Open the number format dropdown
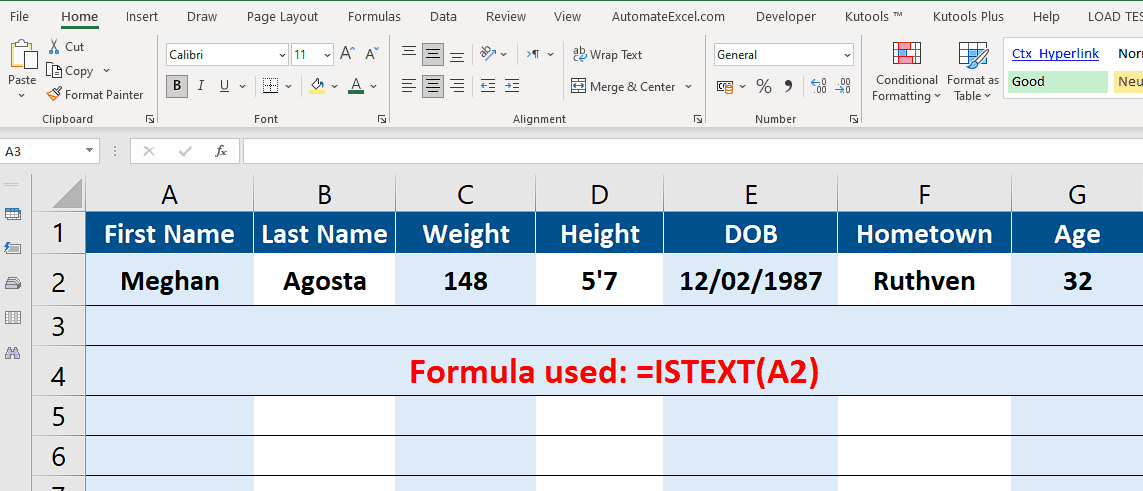The image size is (1143, 491). pos(847,55)
